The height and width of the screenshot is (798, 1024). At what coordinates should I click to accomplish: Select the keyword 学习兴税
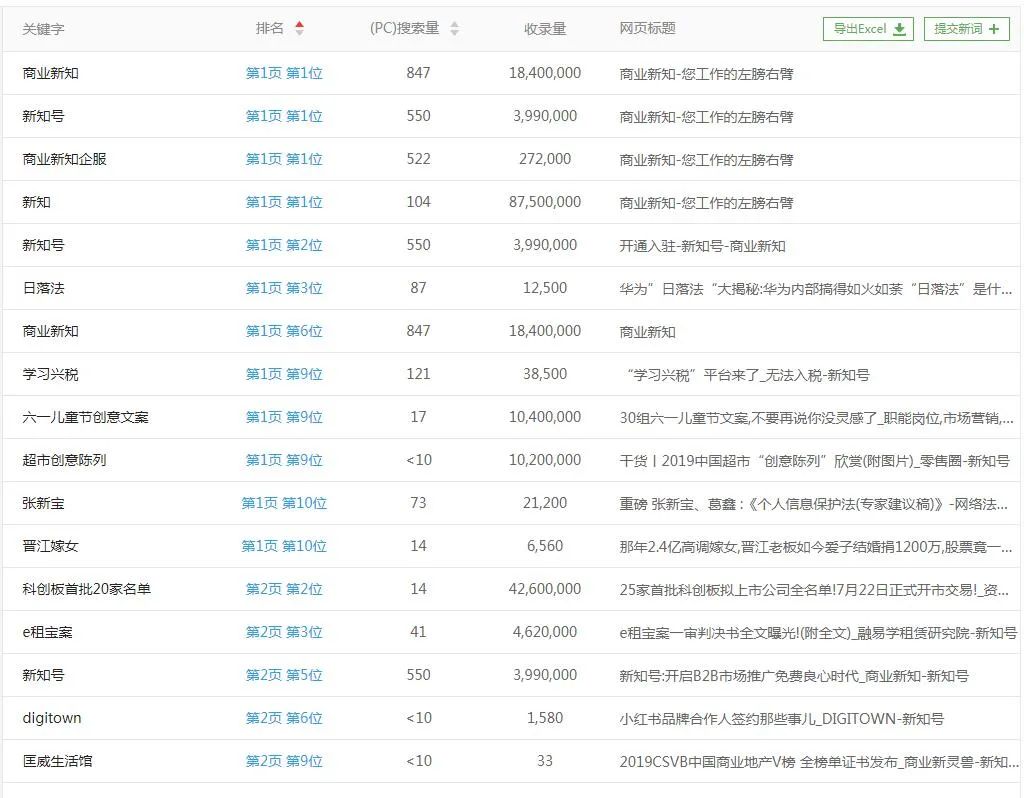(50, 374)
